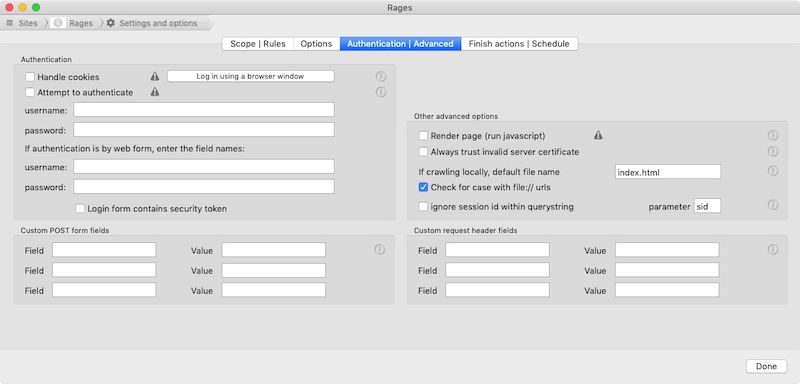The width and height of the screenshot is (800, 384).
Task: Click the first Custom POST Field input
Action: pos(104,250)
